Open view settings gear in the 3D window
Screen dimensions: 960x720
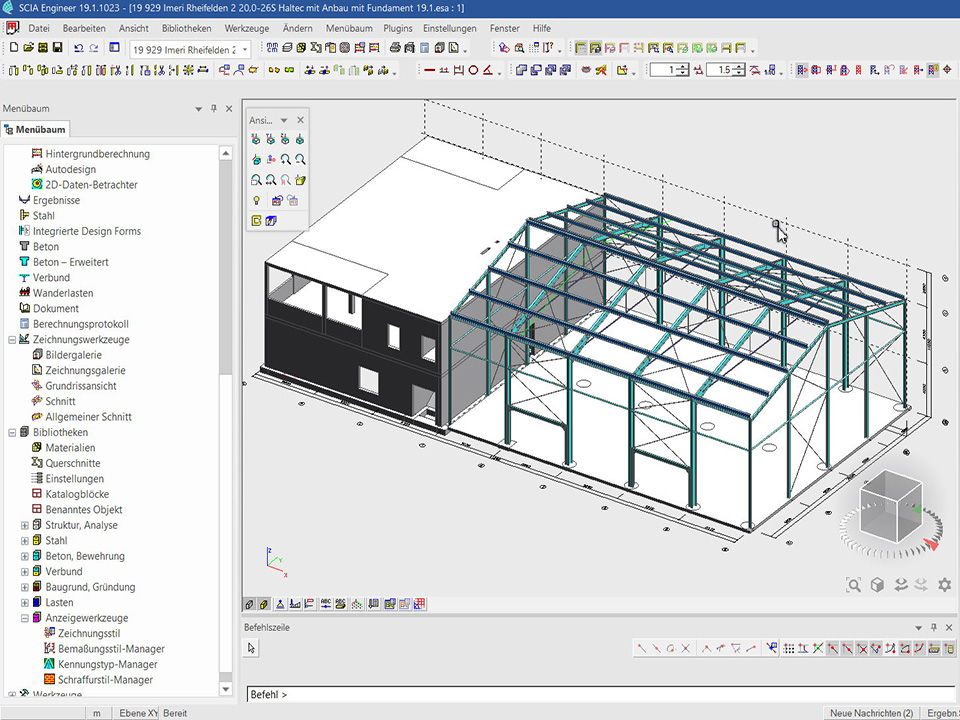coord(944,585)
